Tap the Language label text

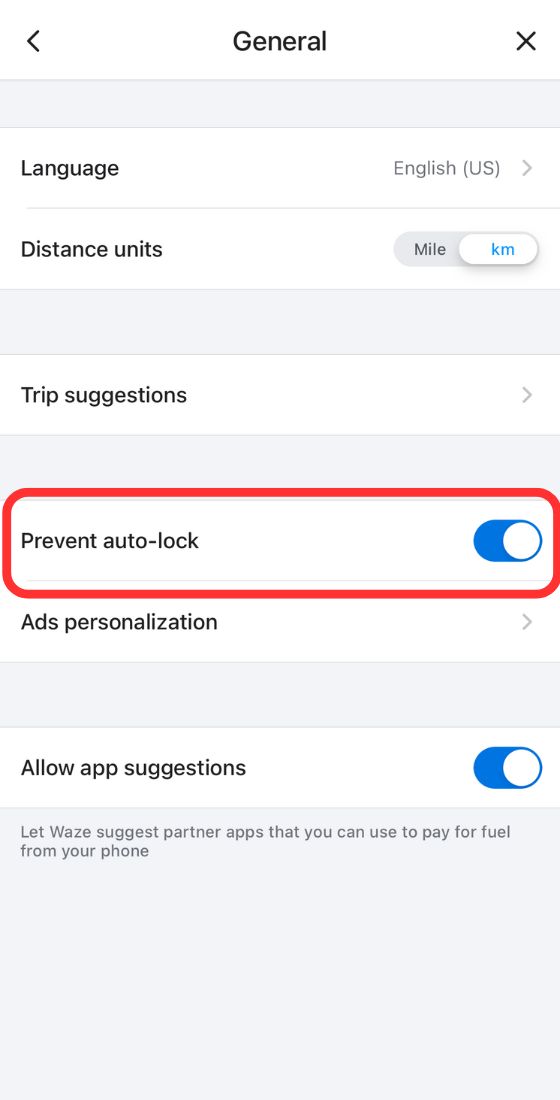pyautogui.click(x=69, y=168)
